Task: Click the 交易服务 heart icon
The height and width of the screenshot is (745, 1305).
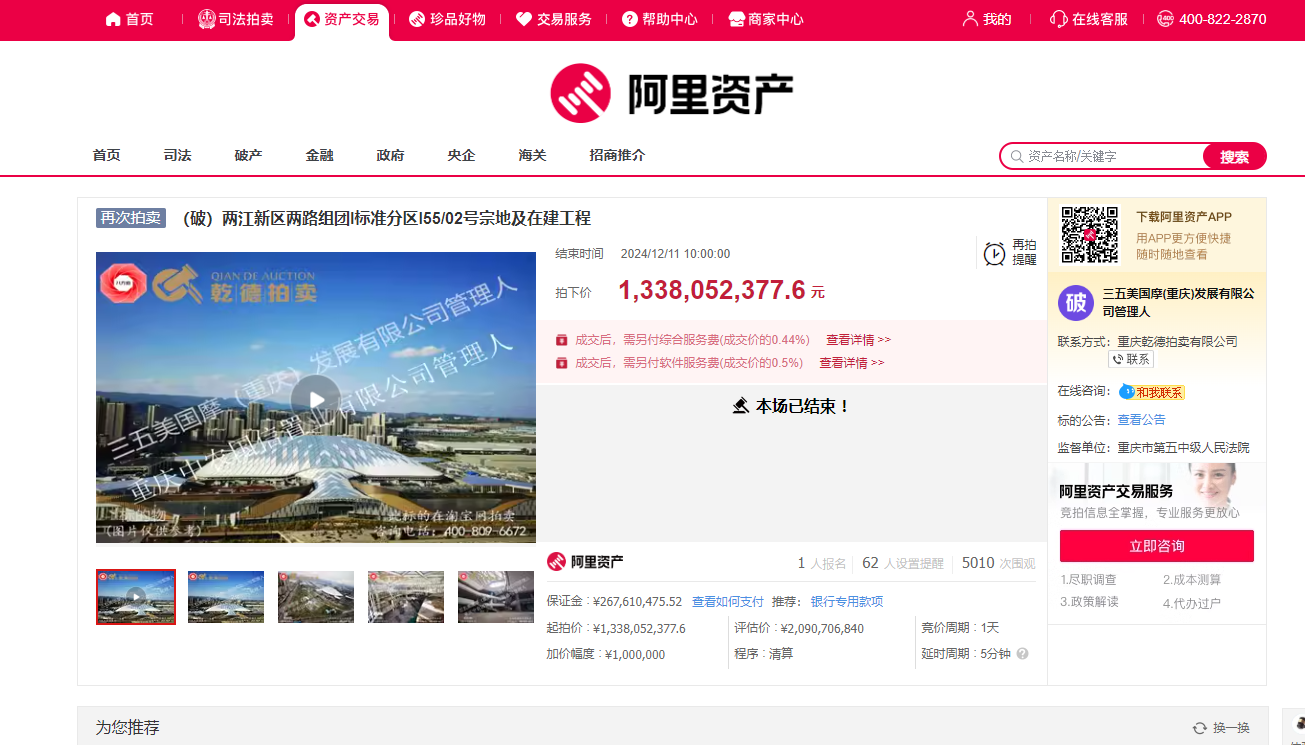Action: click(524, 19)
